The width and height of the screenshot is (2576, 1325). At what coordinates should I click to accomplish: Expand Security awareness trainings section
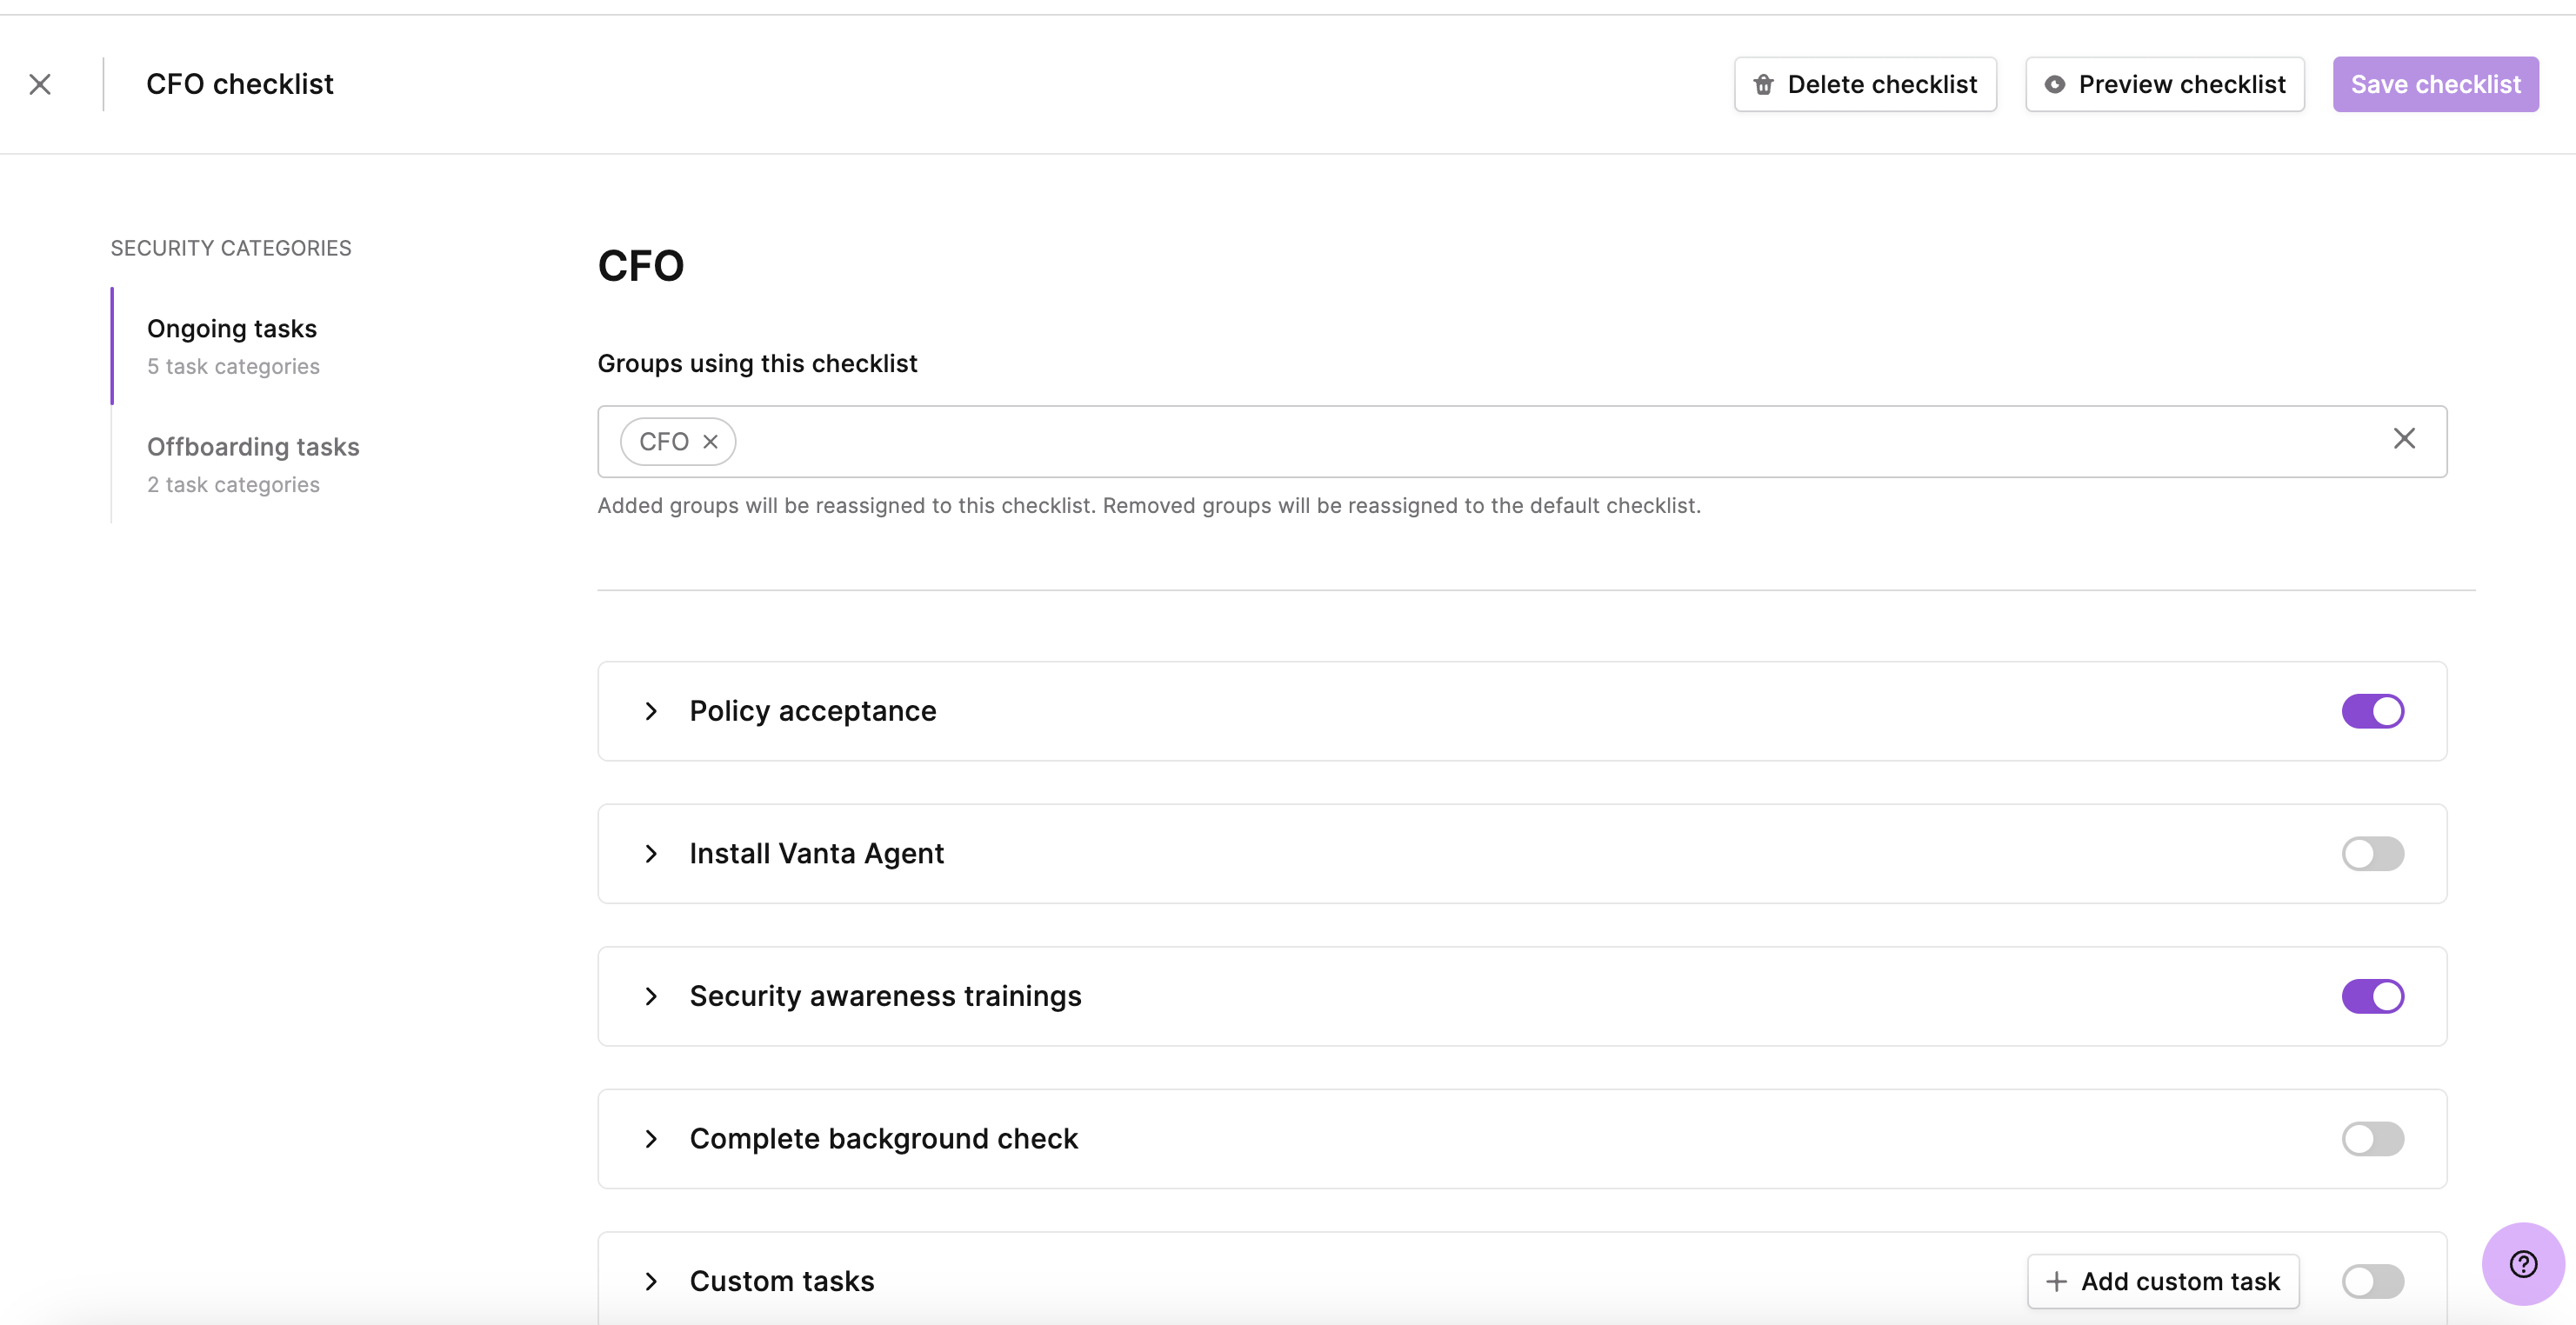pos(651,996)
